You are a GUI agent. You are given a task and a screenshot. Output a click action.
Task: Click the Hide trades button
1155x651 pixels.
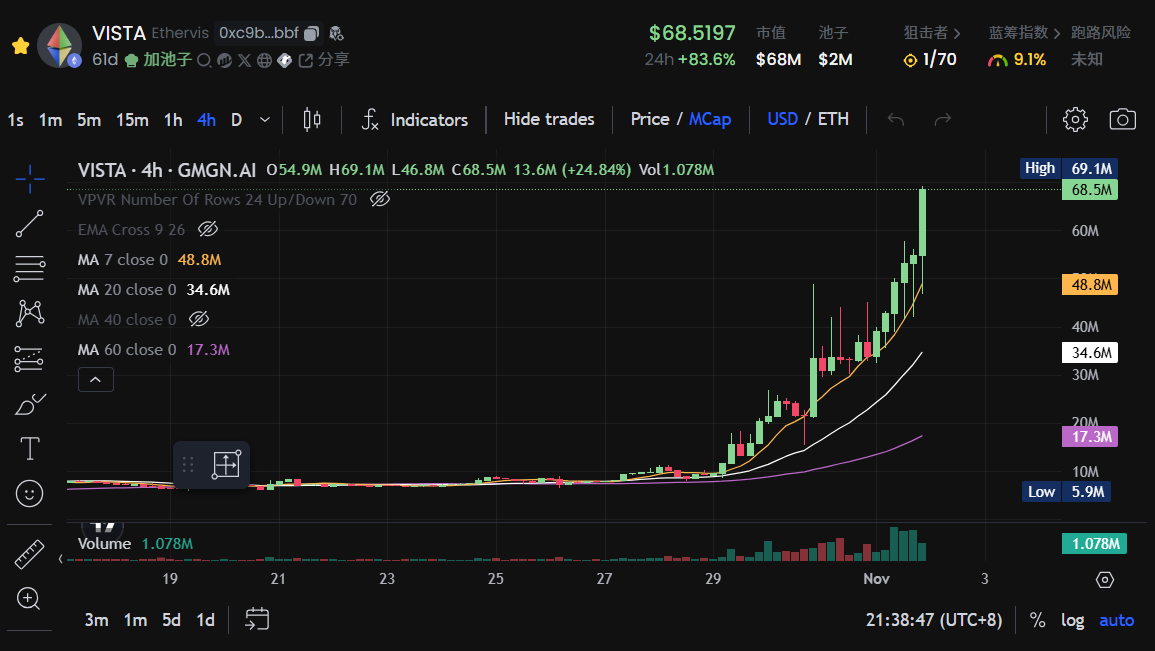tap(549, 119)
